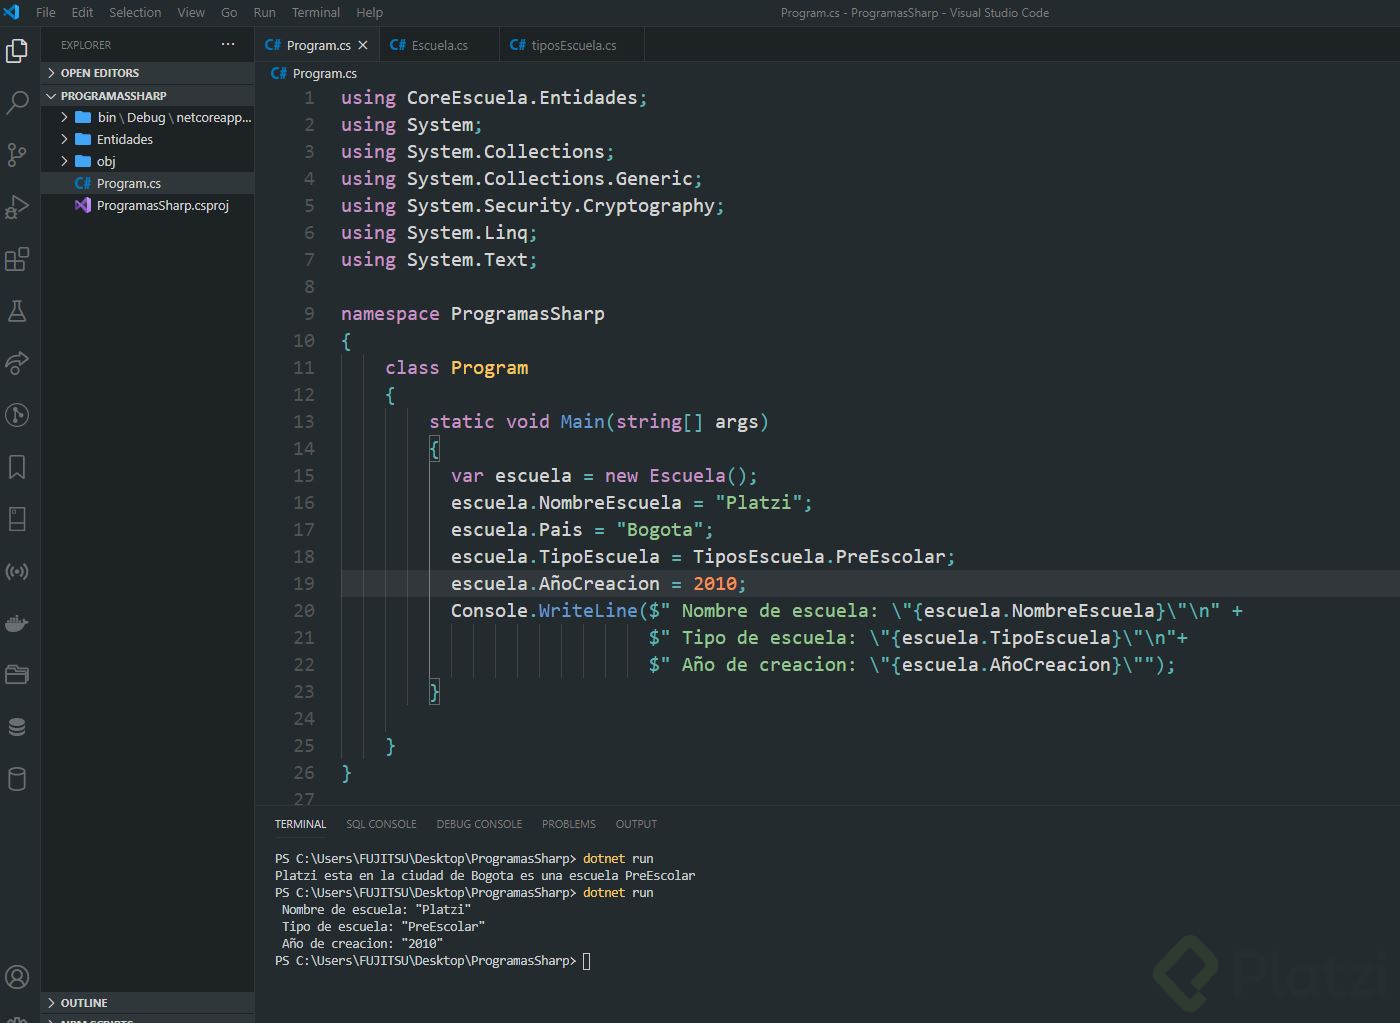Select ProgramasSharp.csproj in the file tree
1400x1023 pixels.
click(147, 205)
